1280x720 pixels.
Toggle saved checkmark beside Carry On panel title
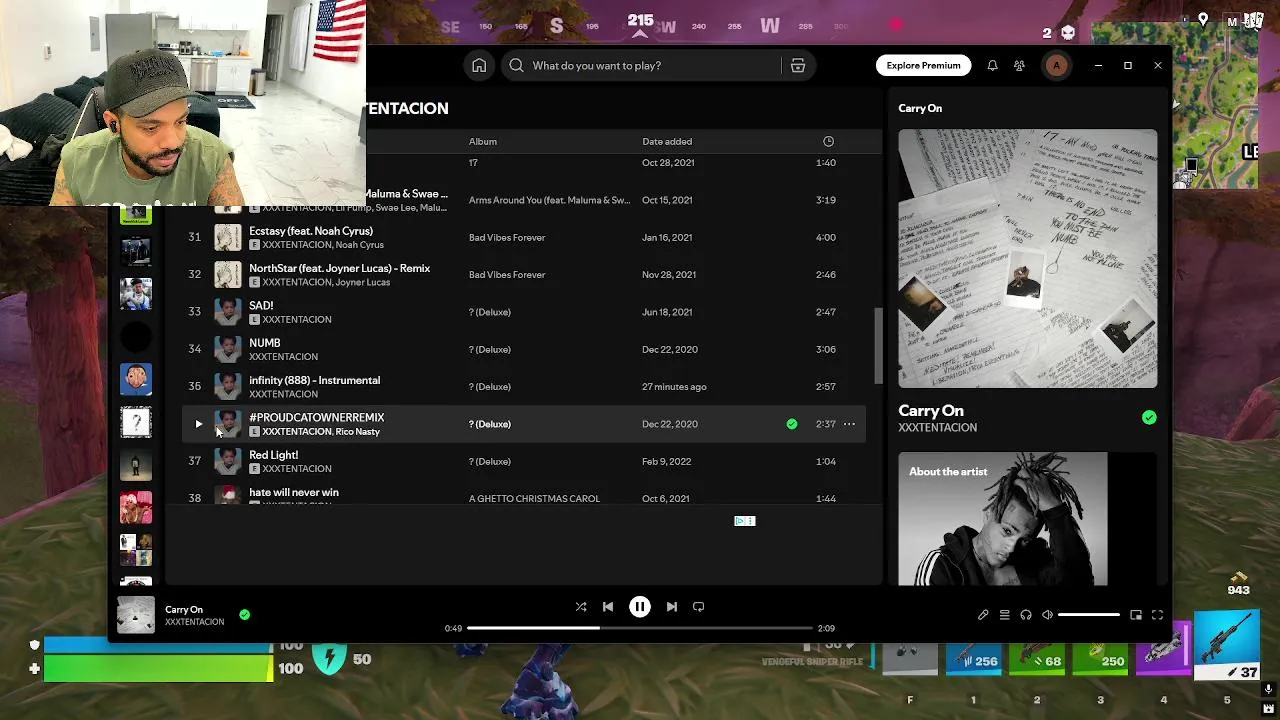(1149, 418)
